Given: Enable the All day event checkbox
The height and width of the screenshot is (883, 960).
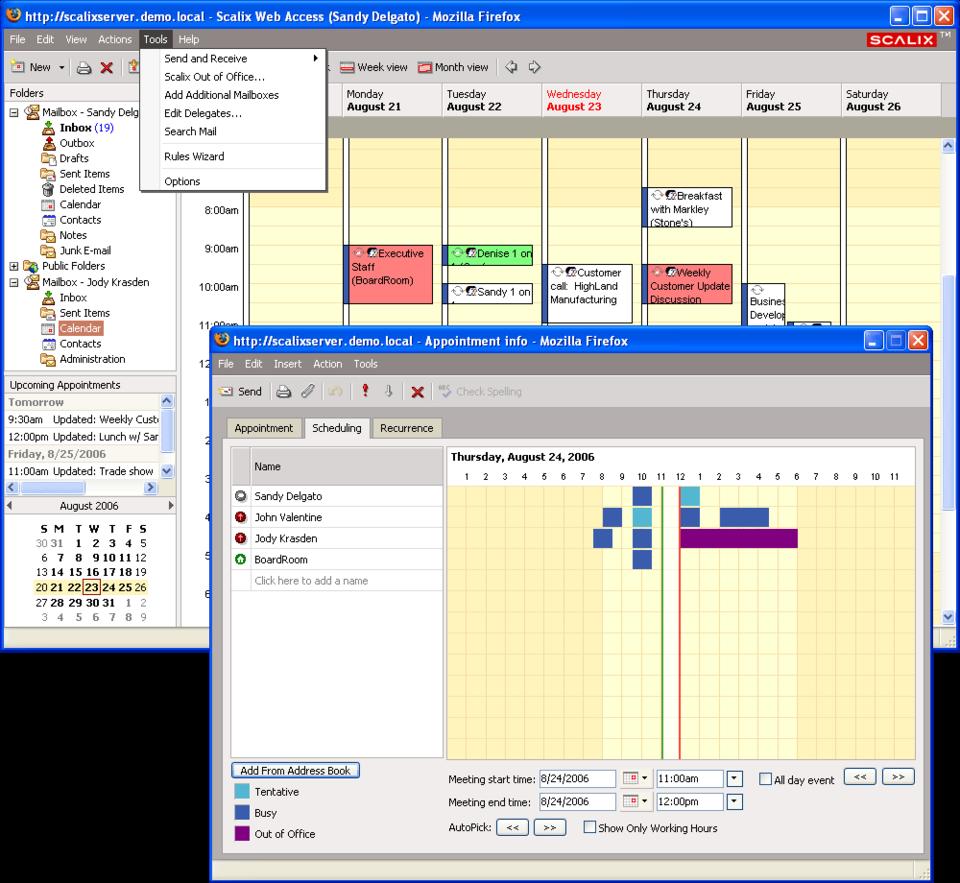Looking at the screenshot, I should pos(765,779).
